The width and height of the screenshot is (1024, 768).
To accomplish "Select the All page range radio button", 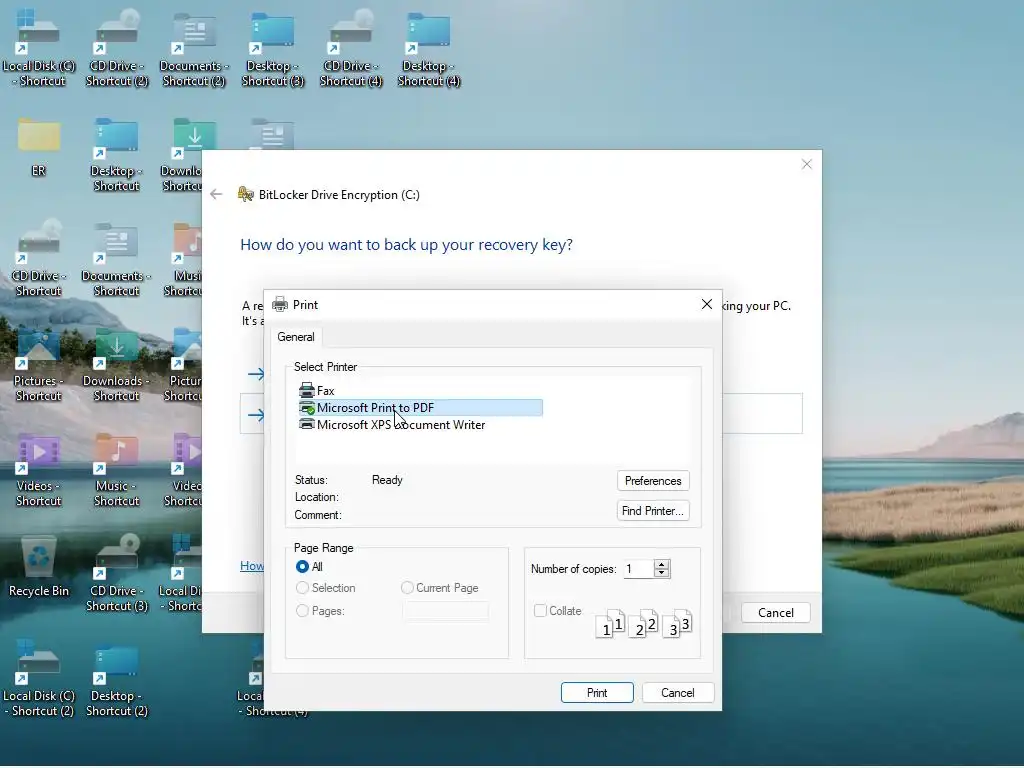I will tap(302, 567).
